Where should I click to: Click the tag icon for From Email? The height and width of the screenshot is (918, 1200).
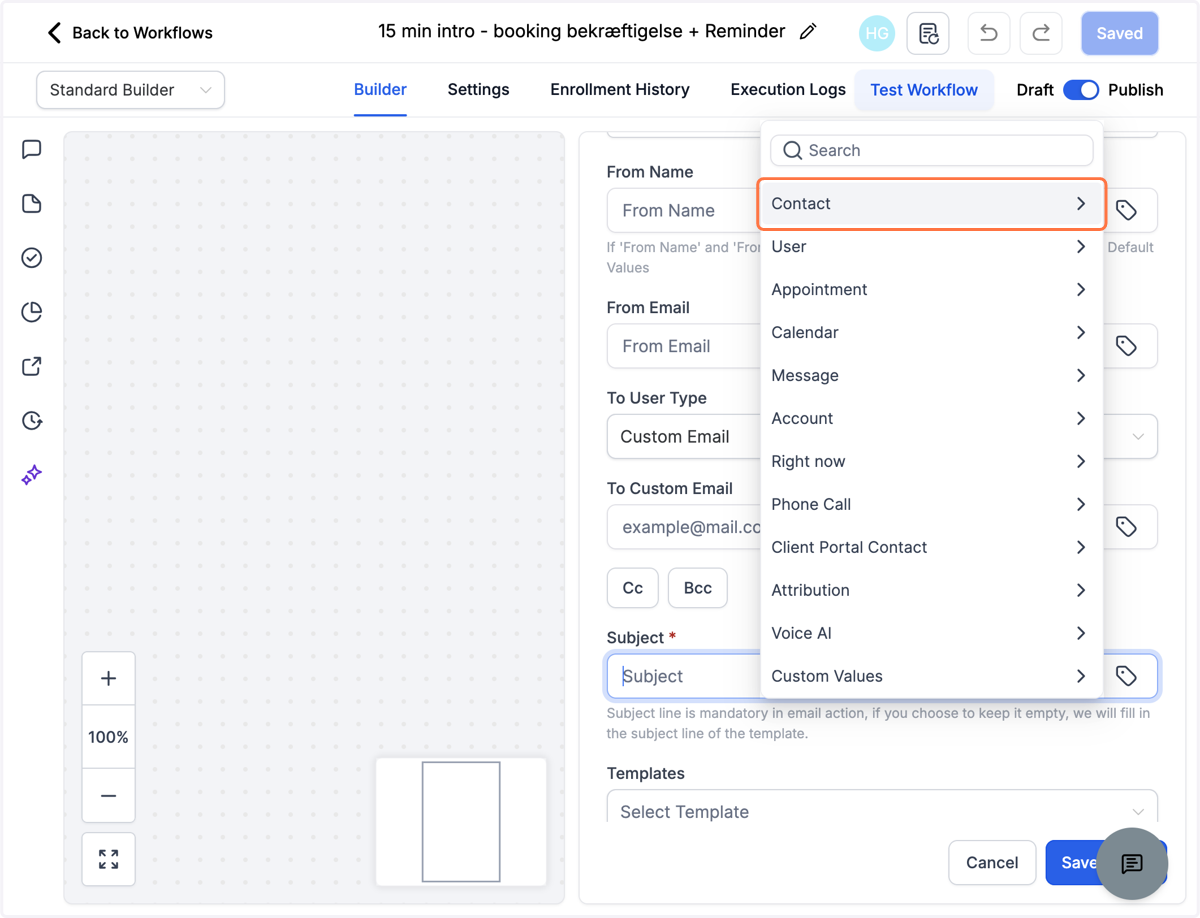pyautogui.click(x=1127, y=346)
